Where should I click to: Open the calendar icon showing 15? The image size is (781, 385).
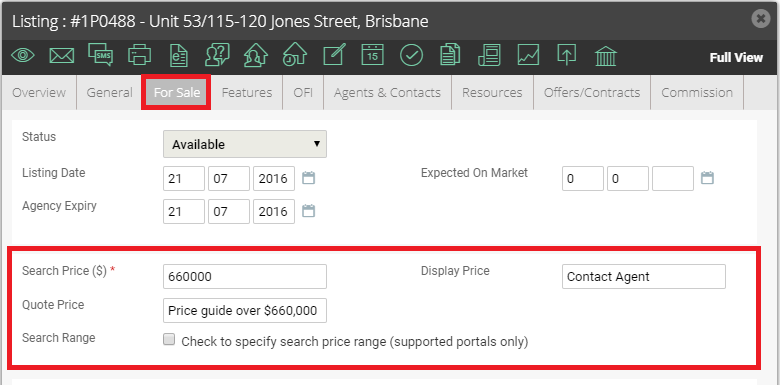click(x=373, y=55)
